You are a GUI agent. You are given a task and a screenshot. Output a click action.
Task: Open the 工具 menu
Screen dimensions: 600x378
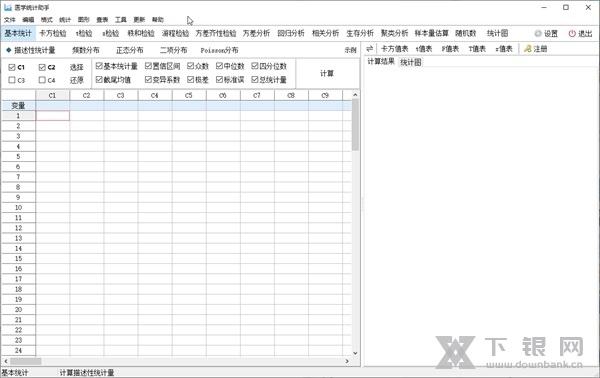point(121,20)
